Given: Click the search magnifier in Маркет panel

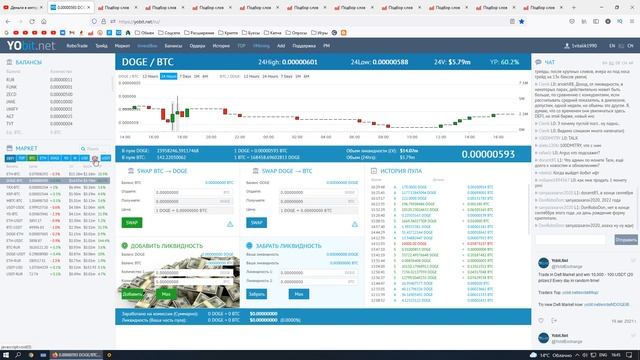Looking at the screenshot, I should tap(83, 149).
